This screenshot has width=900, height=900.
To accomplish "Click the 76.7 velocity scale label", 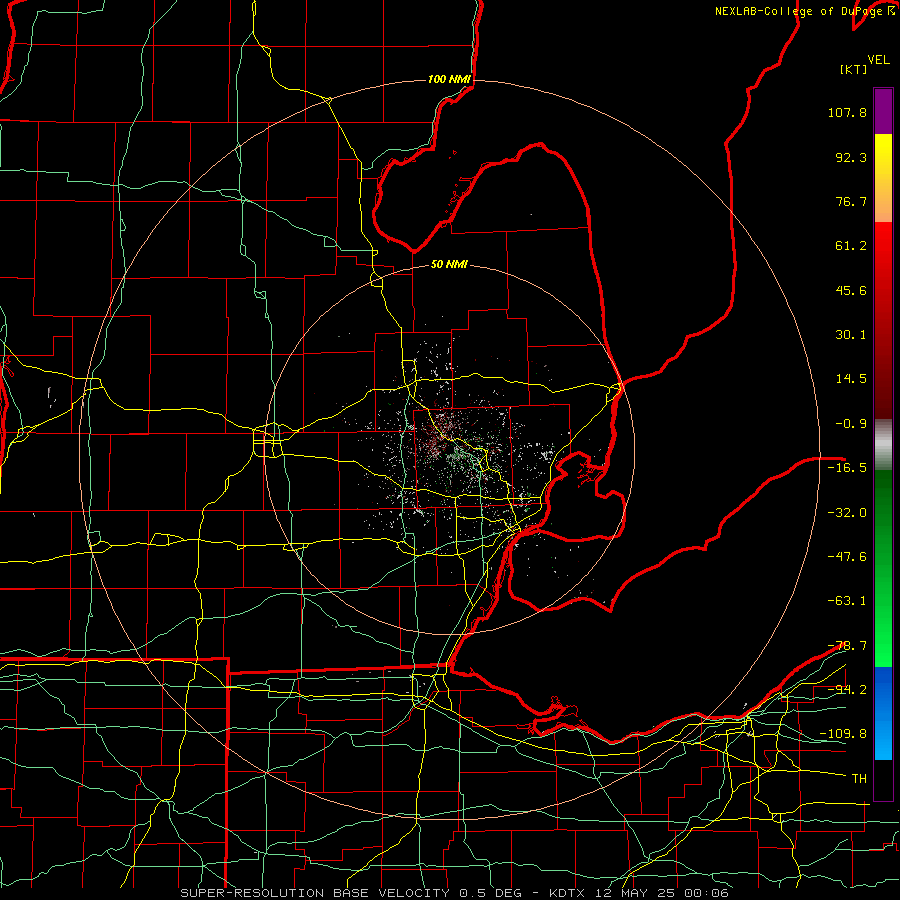I will [x=851, y=201].
